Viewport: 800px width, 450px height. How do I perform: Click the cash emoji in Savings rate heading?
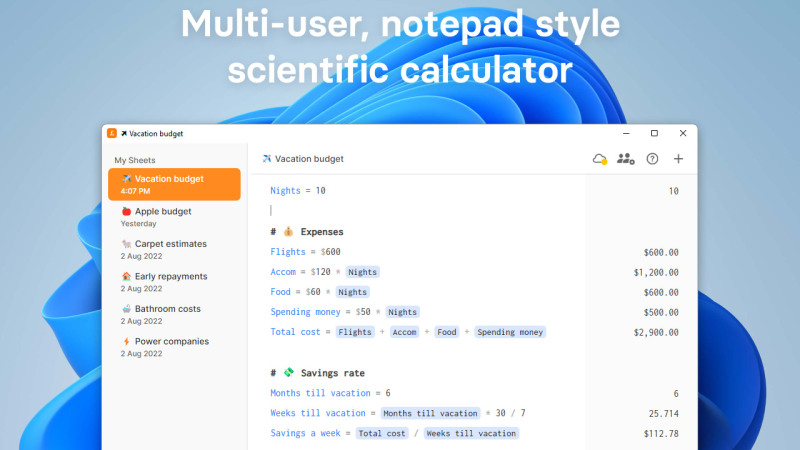click(289, 372)
